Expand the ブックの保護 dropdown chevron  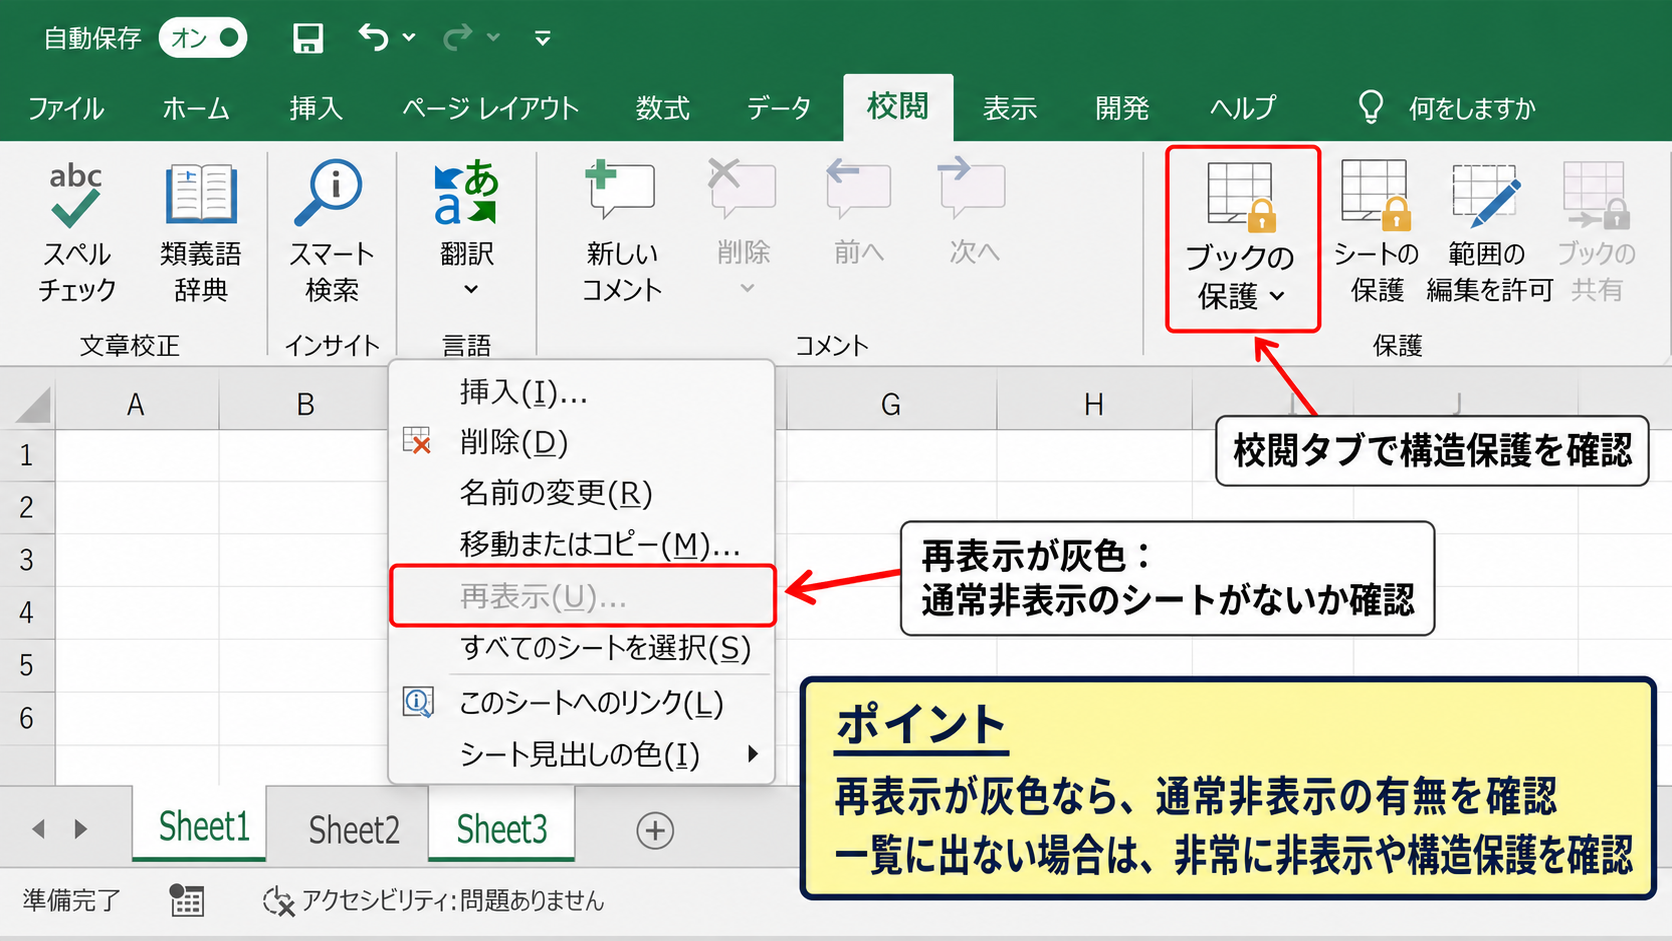[1277, 296]
